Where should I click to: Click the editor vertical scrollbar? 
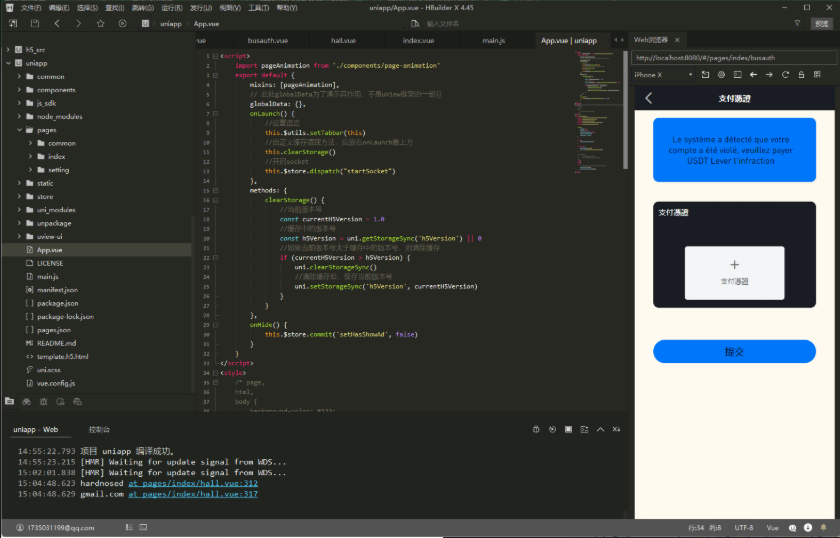click(x=625, y=110)
